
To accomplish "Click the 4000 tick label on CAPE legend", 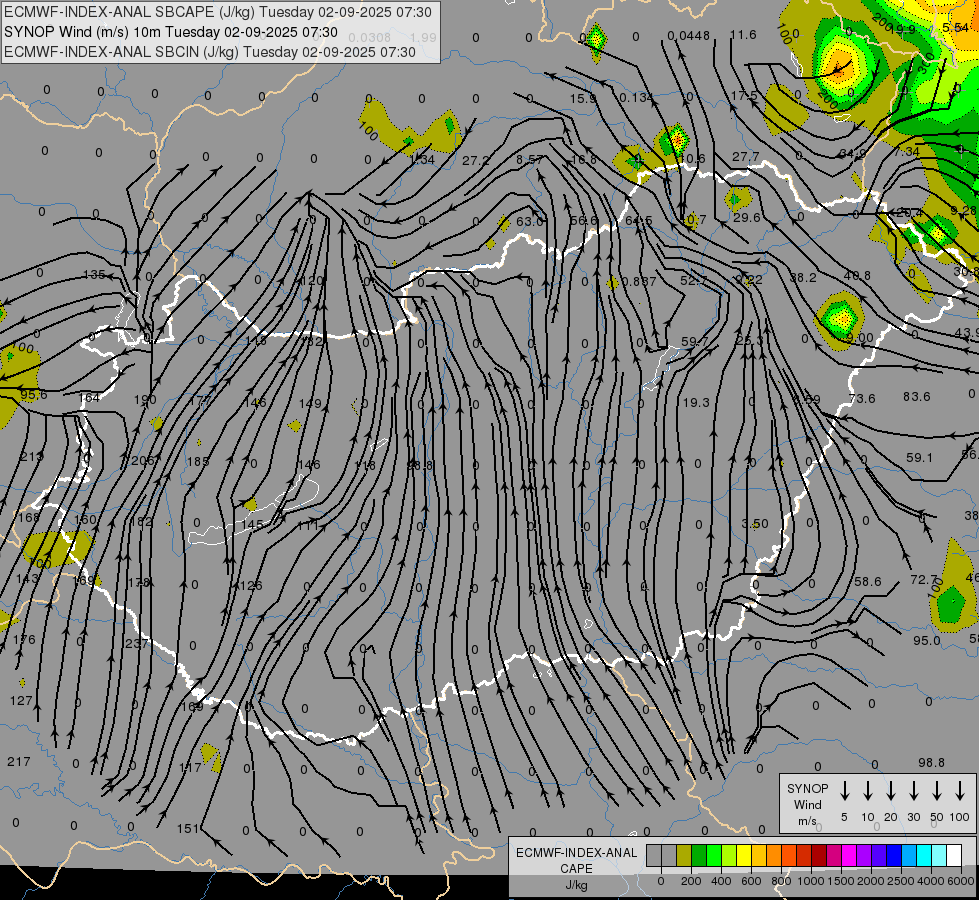I will [x=930, y=881].
